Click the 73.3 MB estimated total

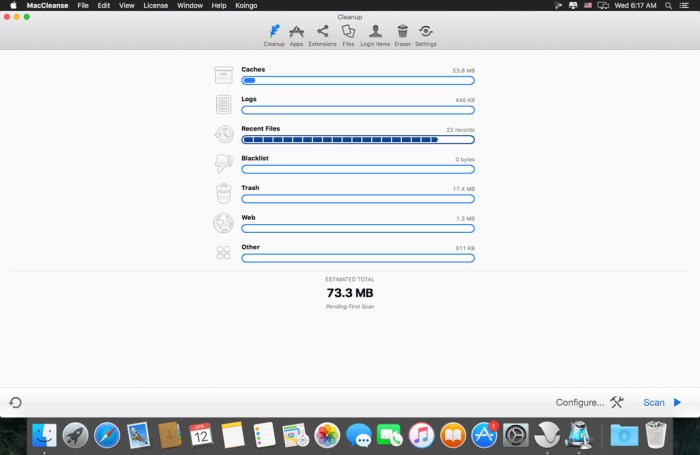tap(350, 293)
